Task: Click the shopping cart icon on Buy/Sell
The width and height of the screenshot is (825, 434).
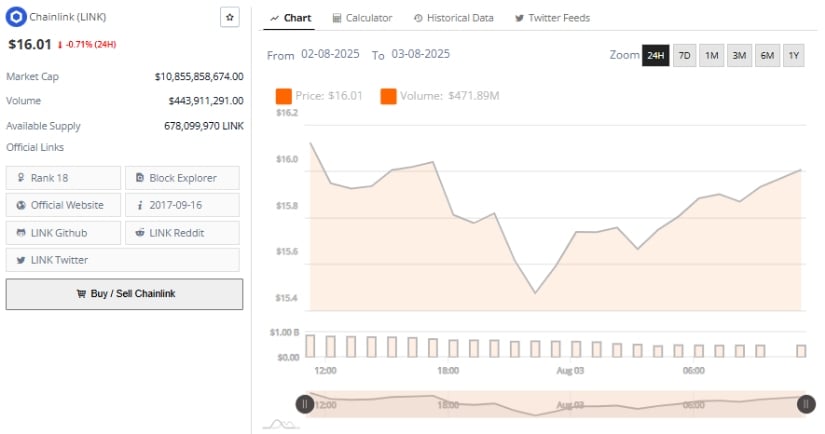Action: (x=81, y=294)
